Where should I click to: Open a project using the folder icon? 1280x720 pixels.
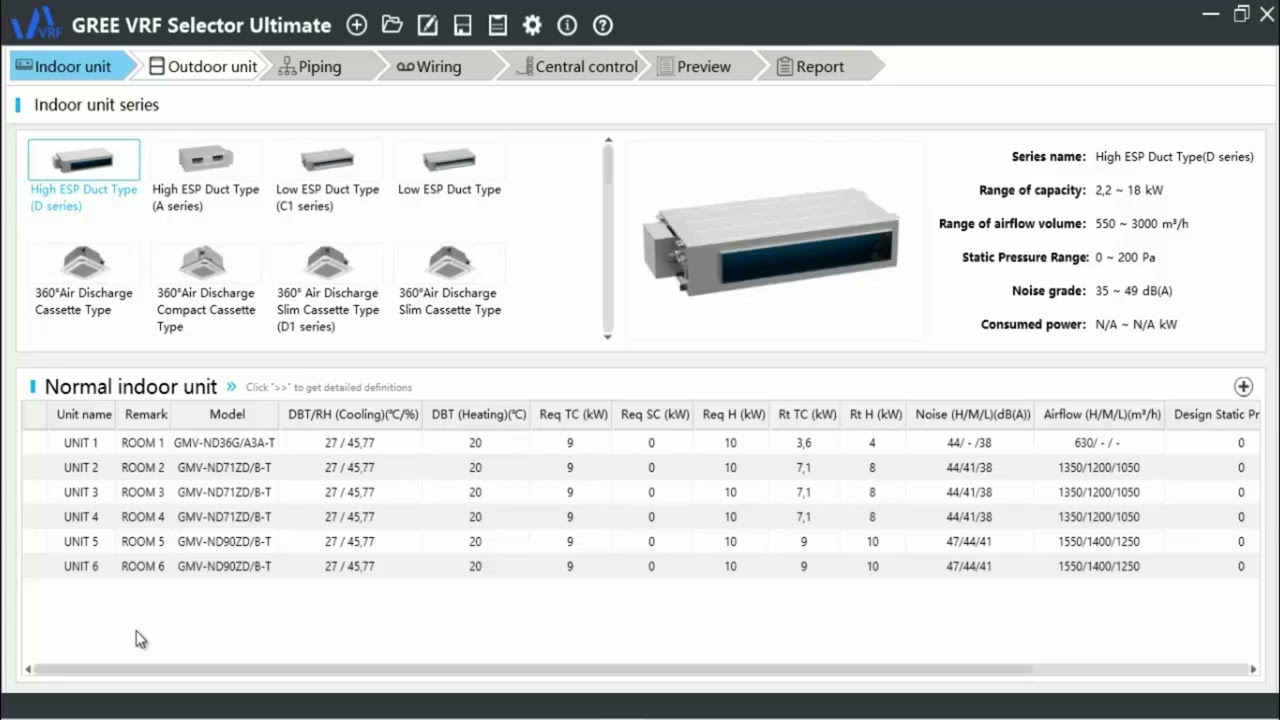pos(392,25)
